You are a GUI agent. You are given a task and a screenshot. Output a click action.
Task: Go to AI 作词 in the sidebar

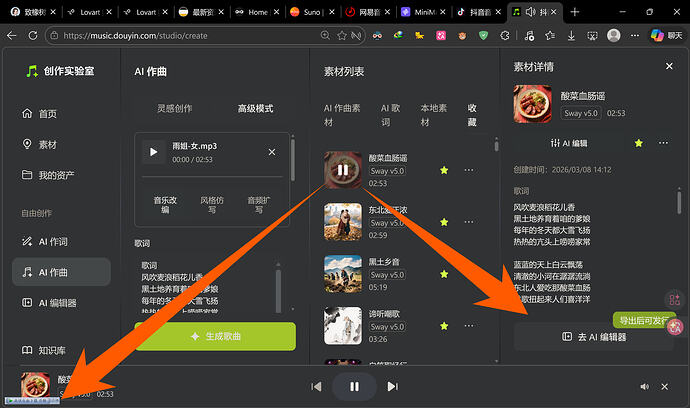pyautogui.click(x=45, y=241)
